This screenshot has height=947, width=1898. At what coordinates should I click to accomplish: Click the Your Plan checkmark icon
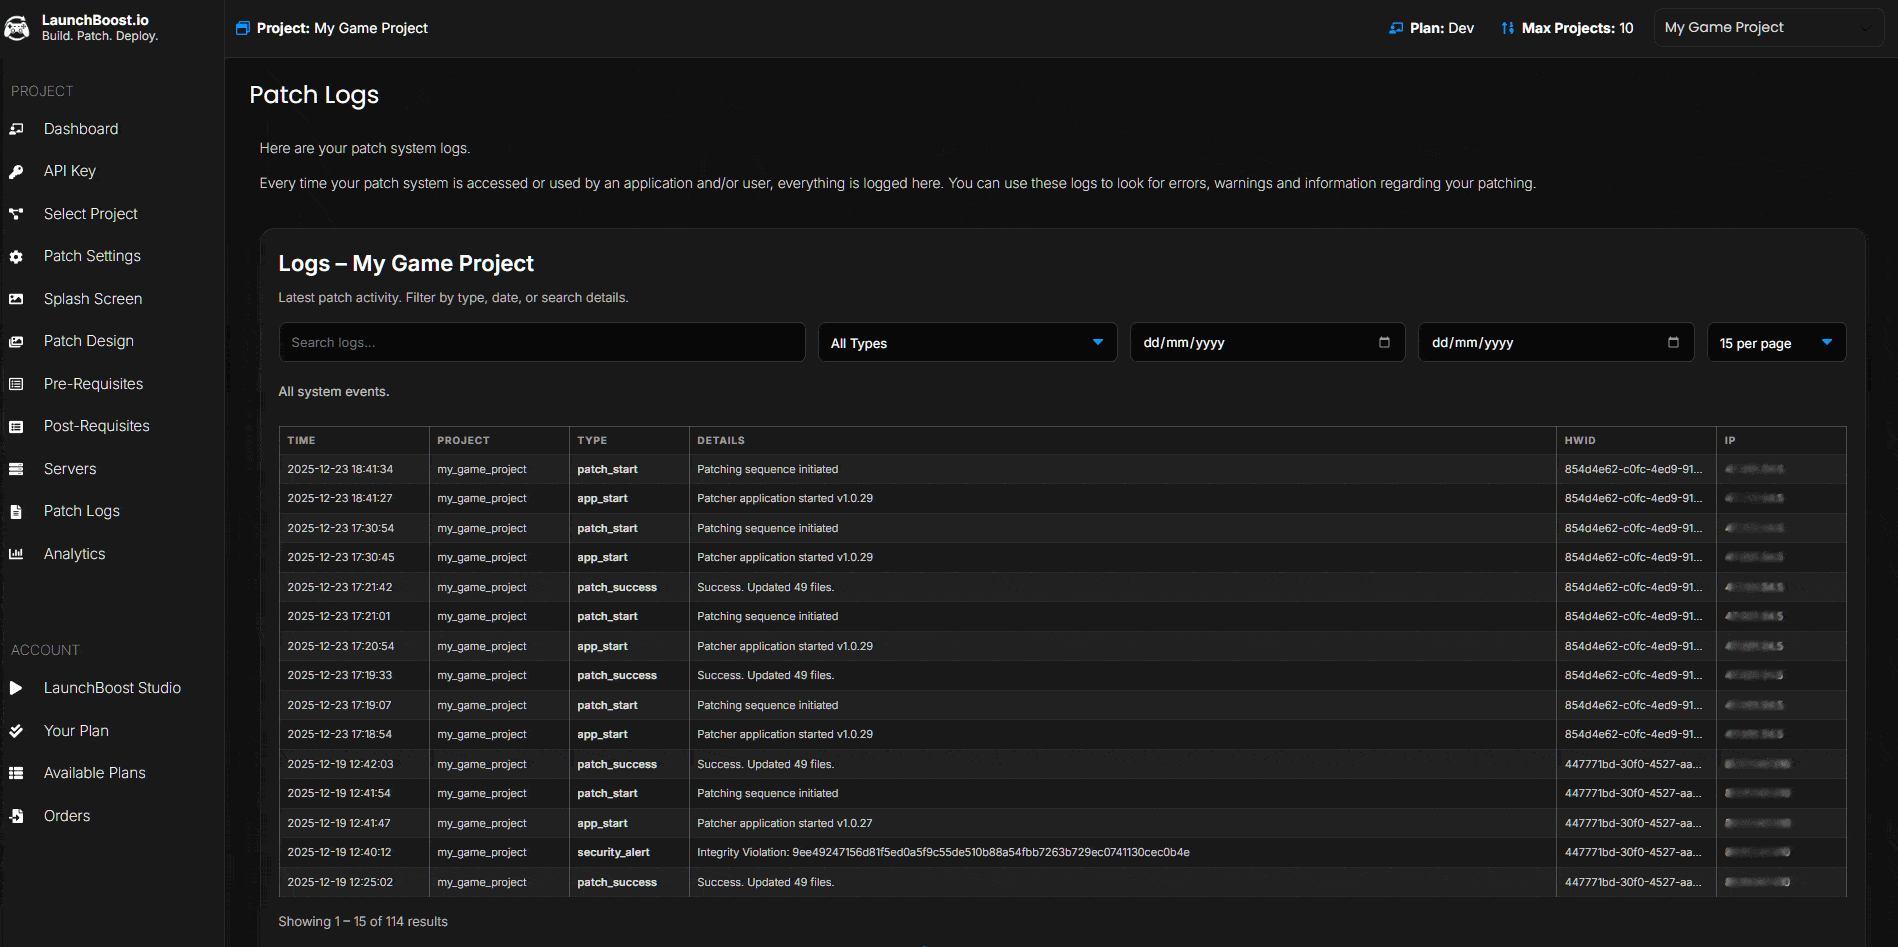[16, 731]
